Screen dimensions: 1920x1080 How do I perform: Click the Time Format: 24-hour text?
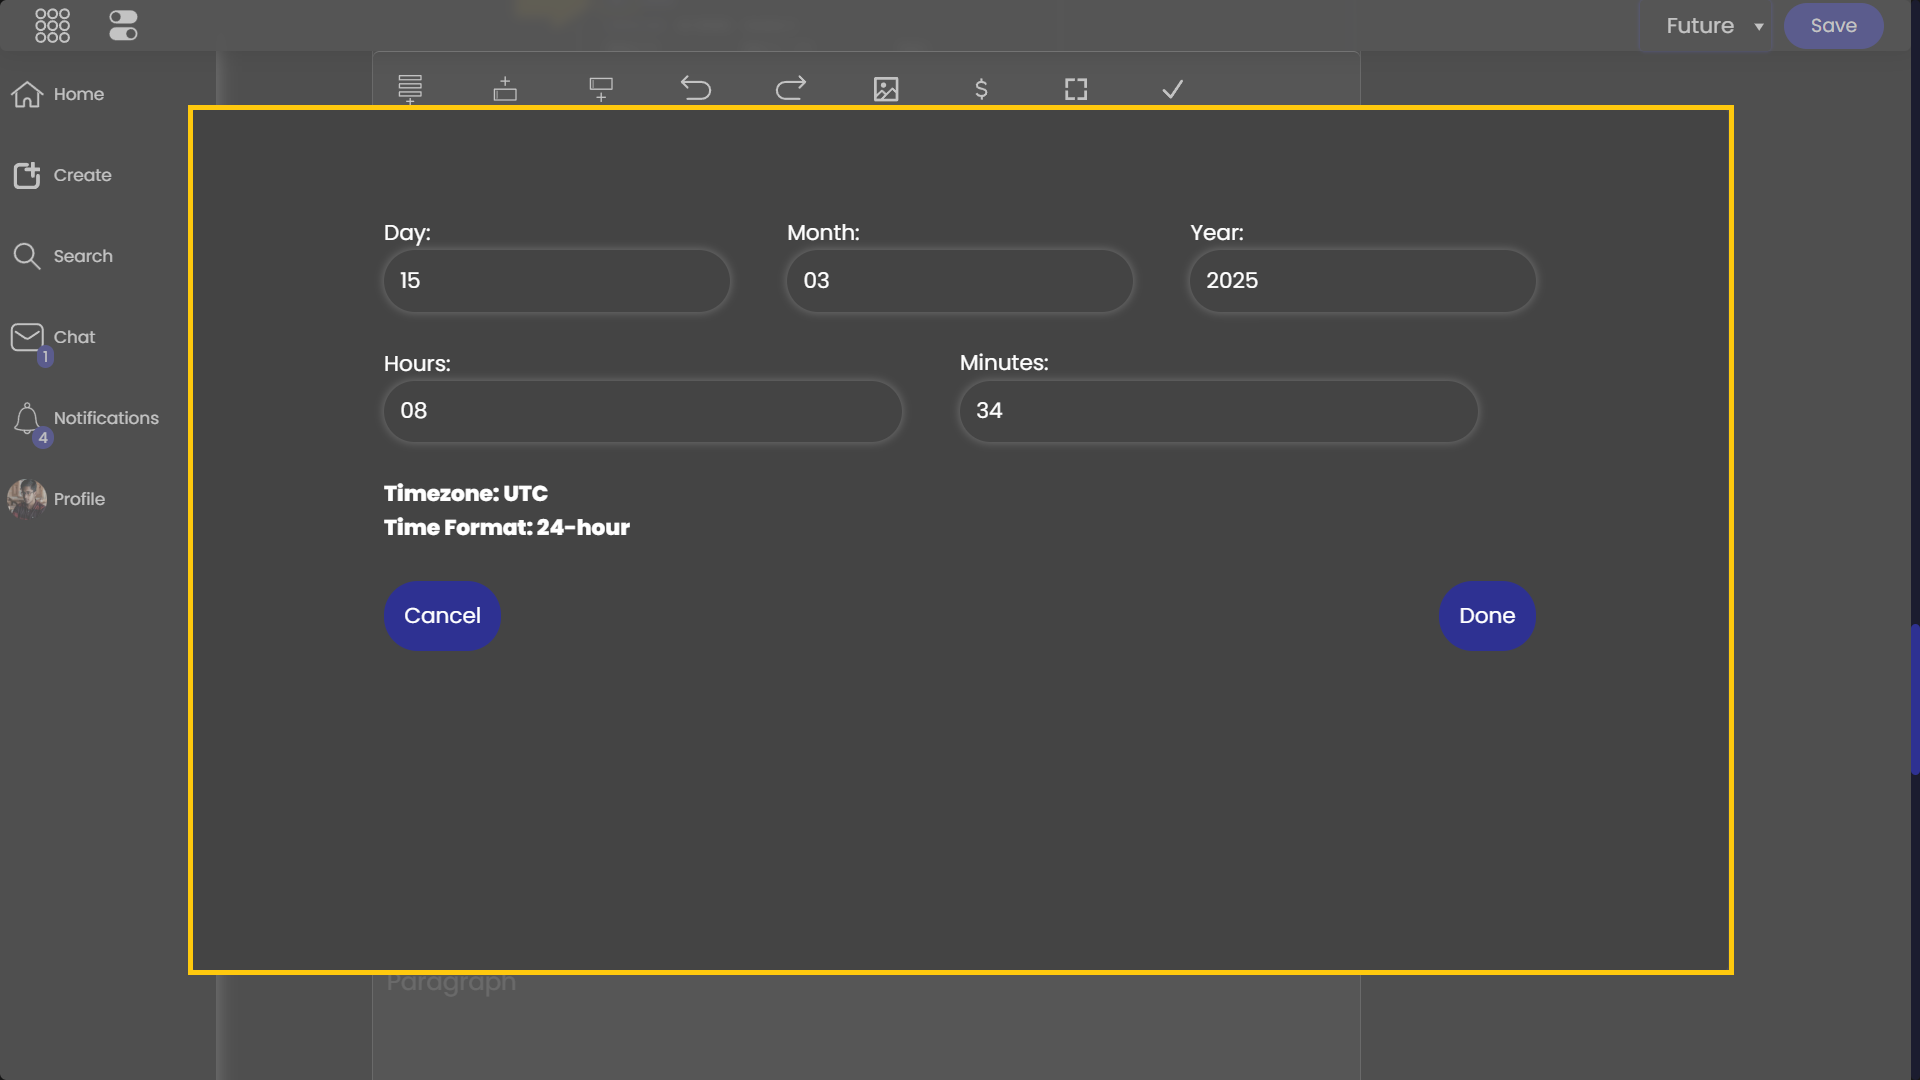tap(507, 527)
